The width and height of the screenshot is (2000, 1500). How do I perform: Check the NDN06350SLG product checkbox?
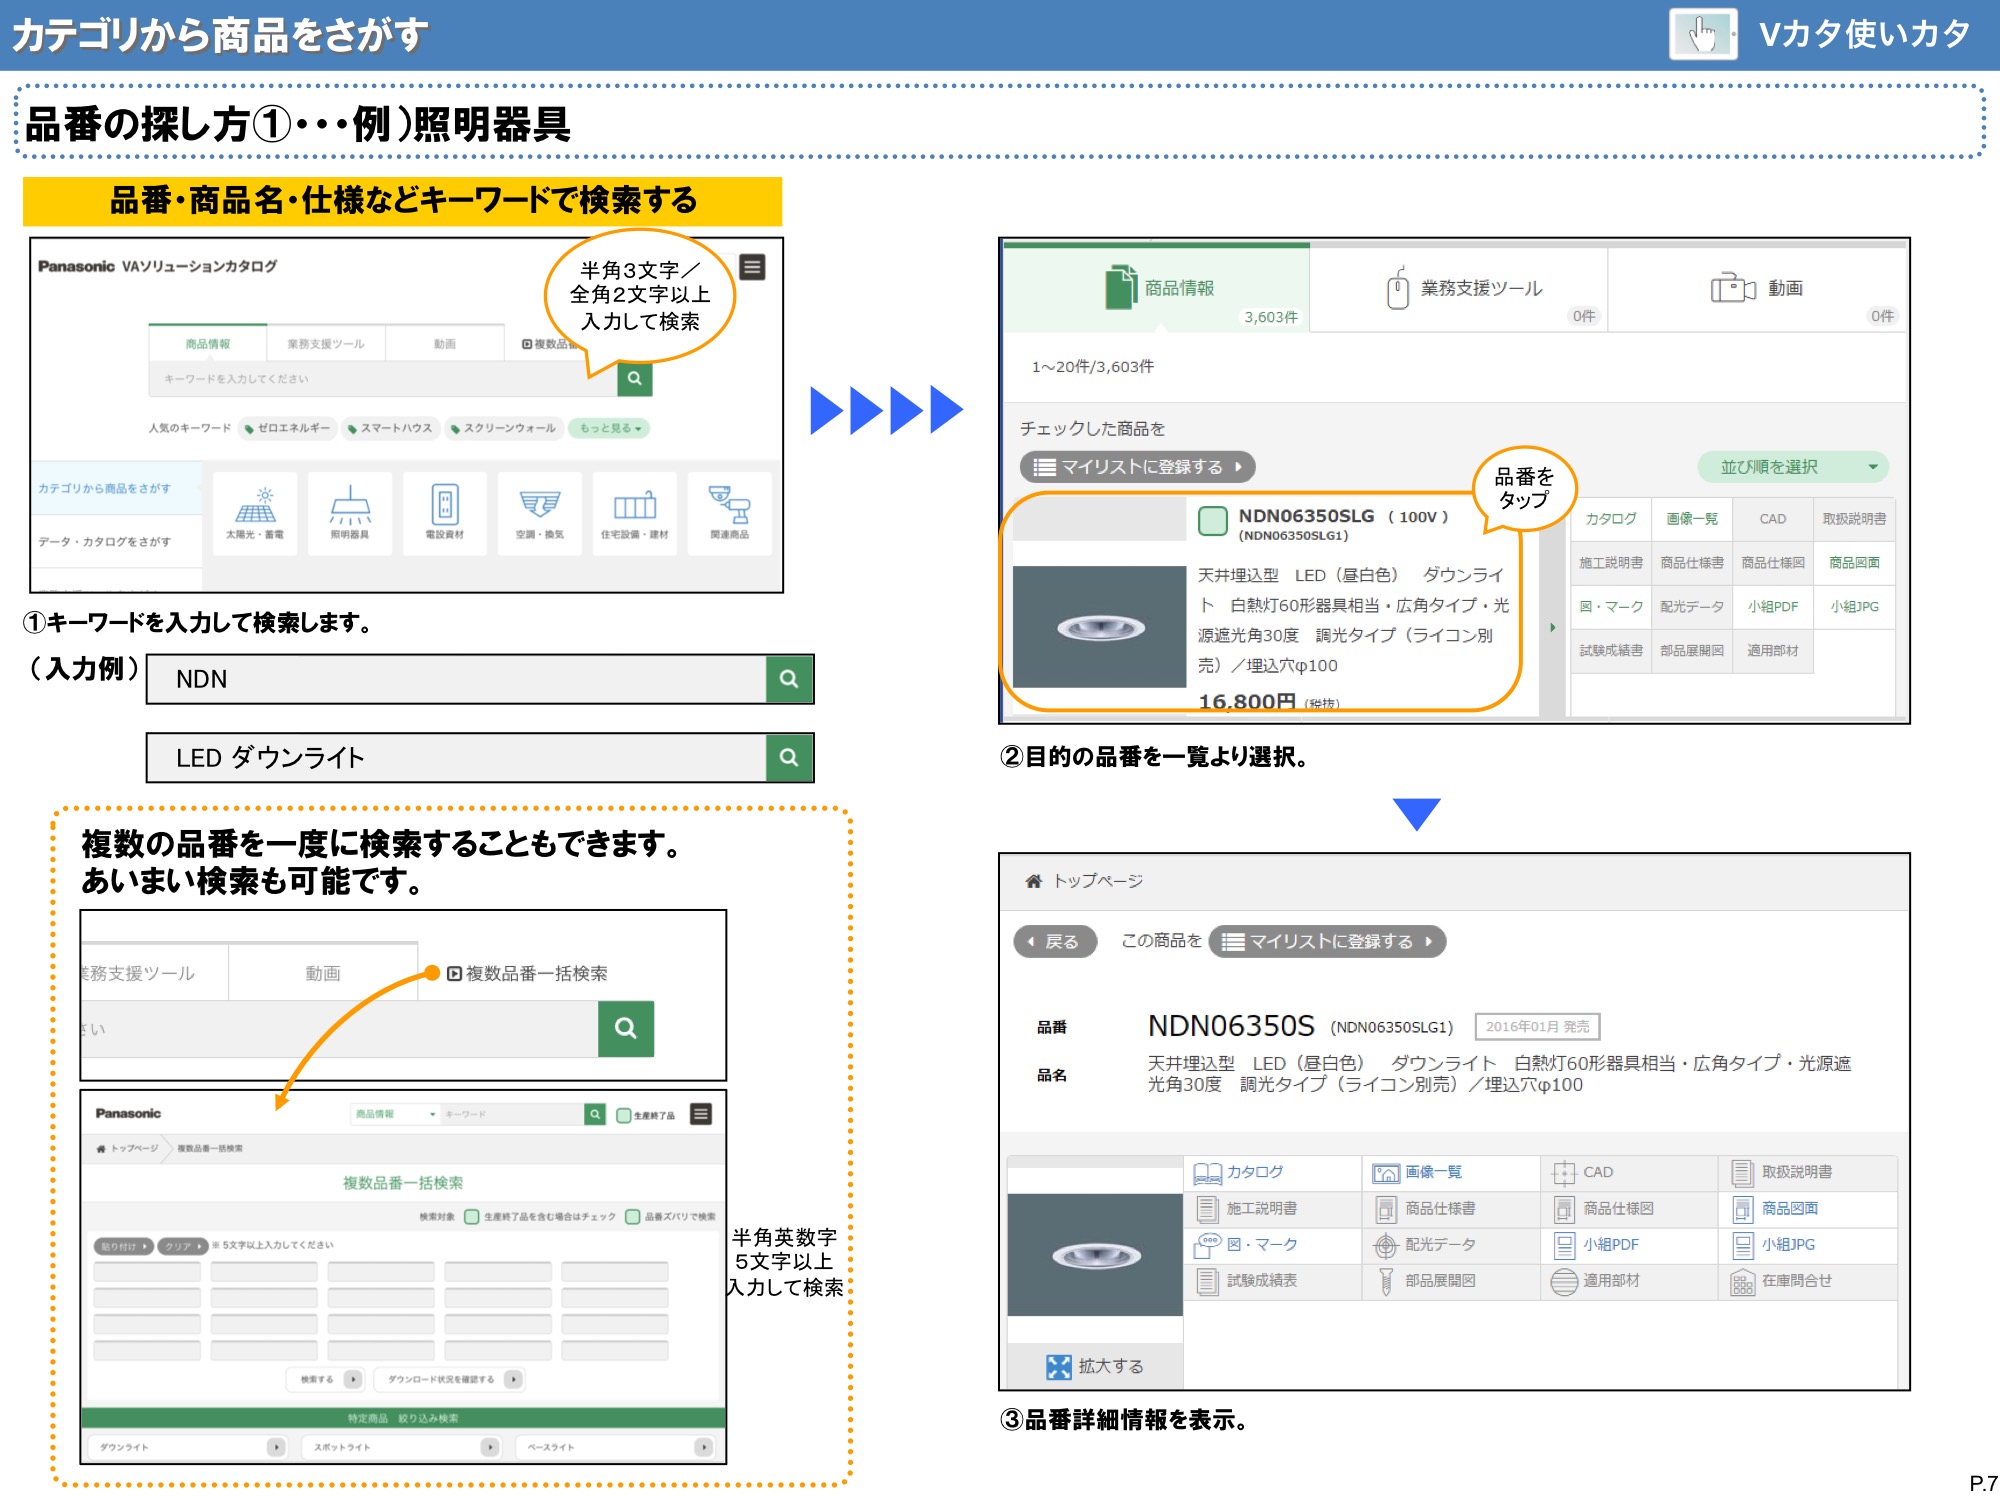(x=1213, y=518)
